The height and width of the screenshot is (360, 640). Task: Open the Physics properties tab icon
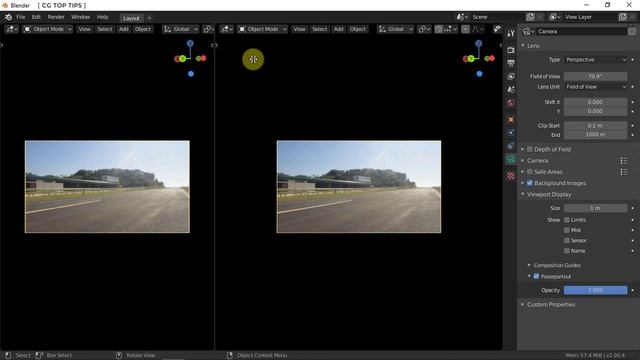pos(511,133)
